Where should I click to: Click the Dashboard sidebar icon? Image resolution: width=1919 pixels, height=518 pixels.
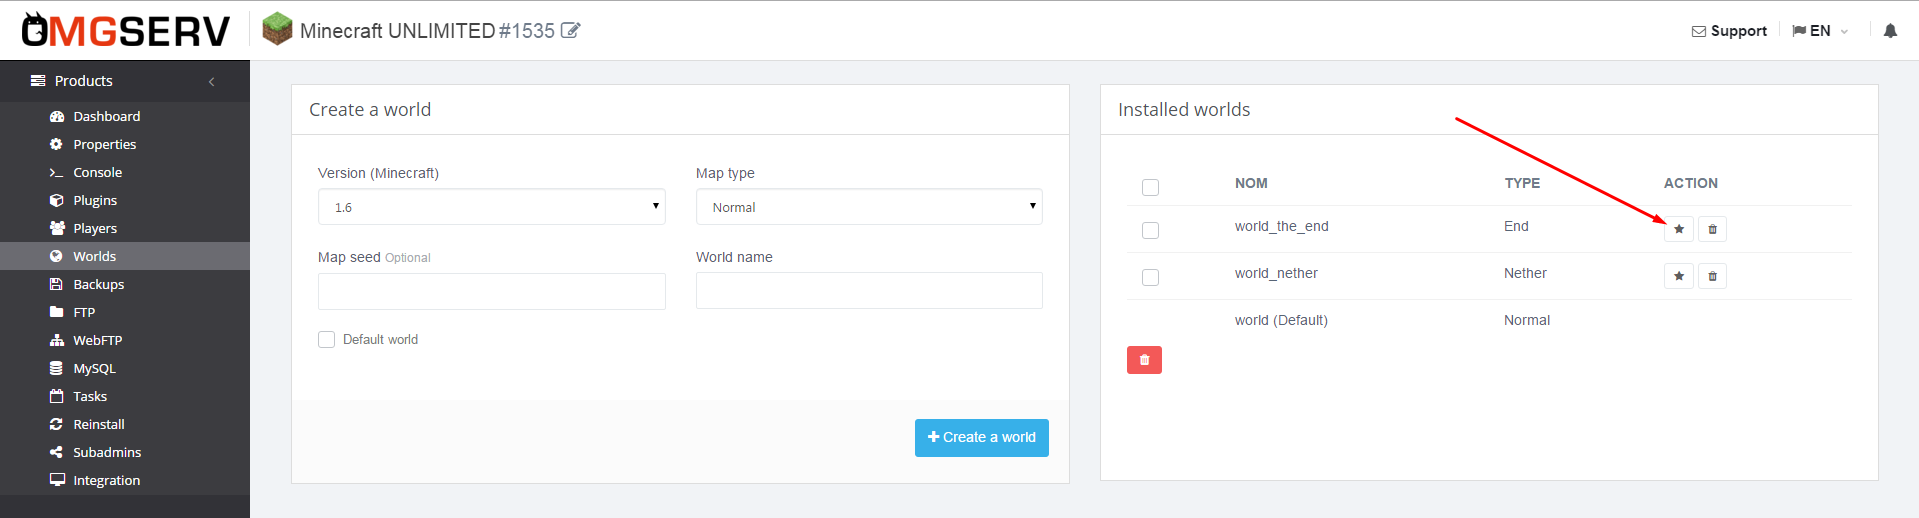click(x=57, y=116)
